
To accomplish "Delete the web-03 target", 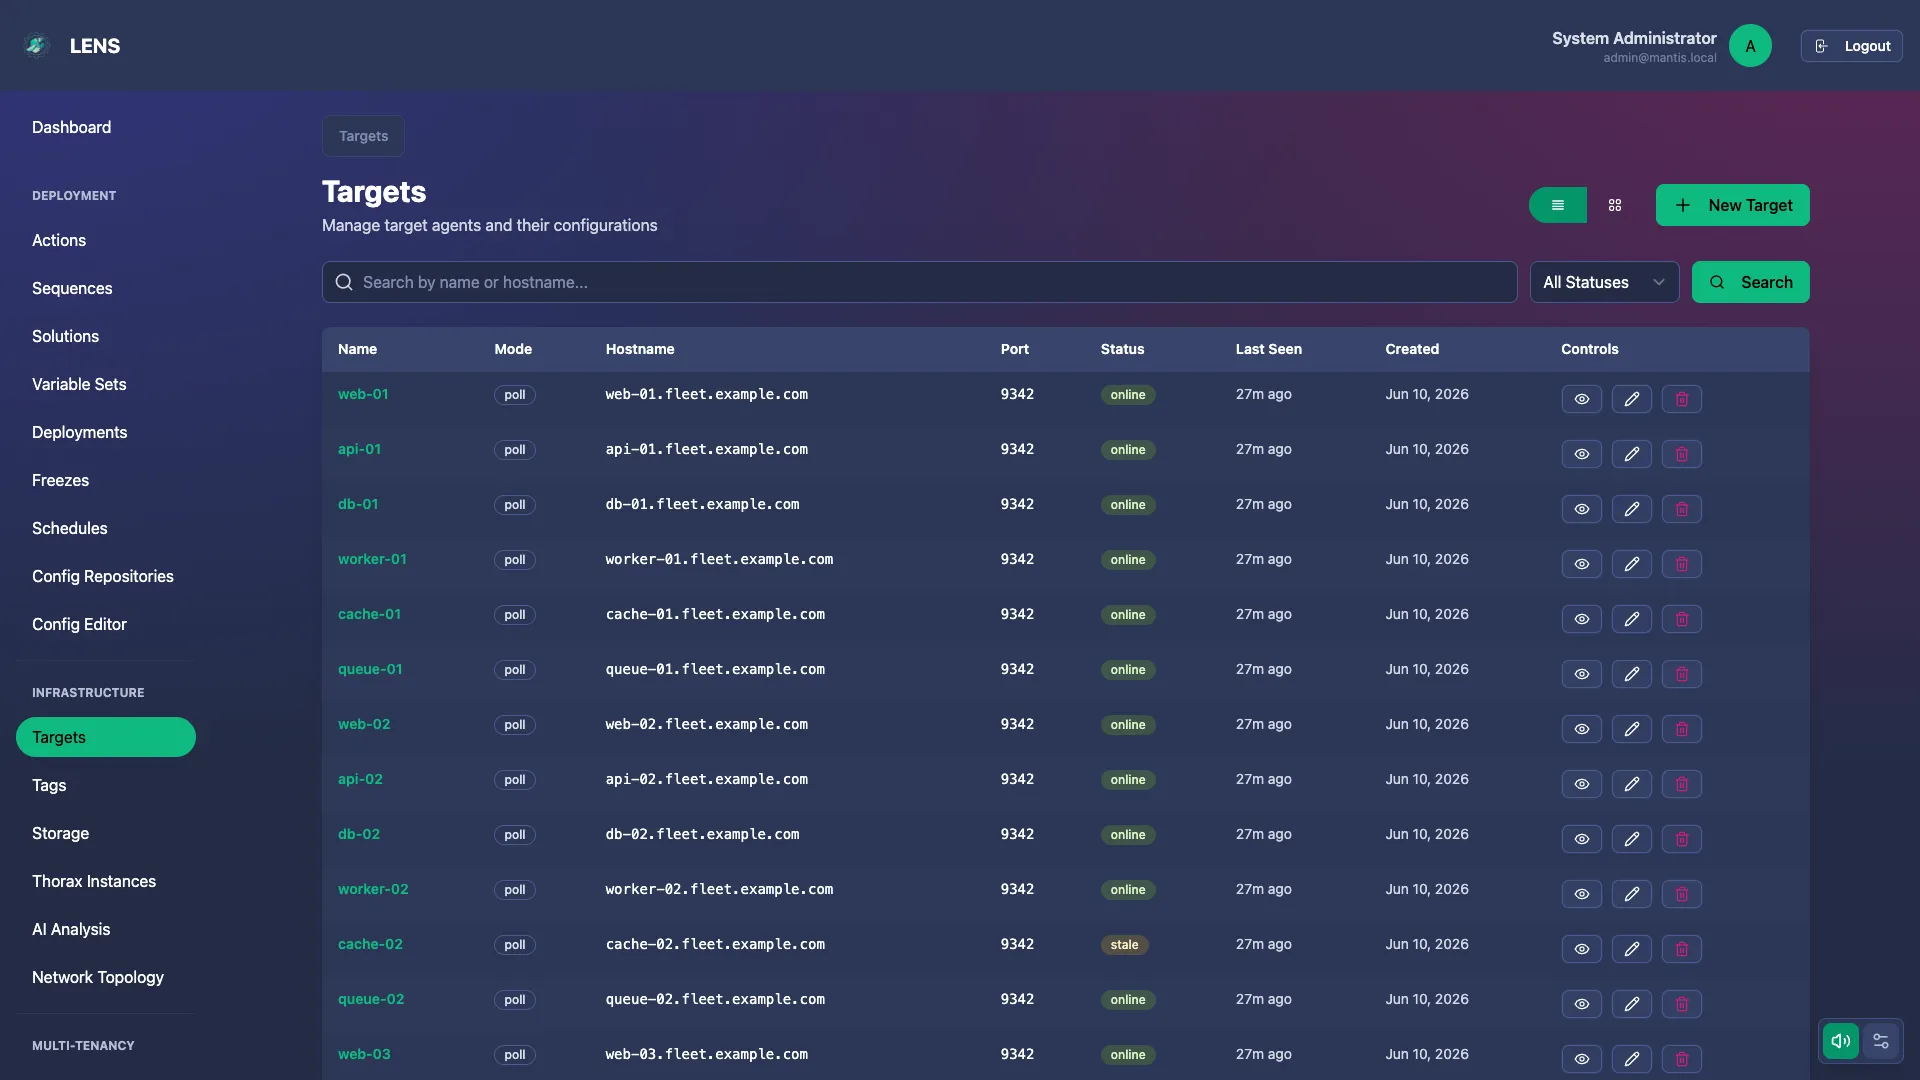I will pyautogui.click(x=1682, y=1059).
